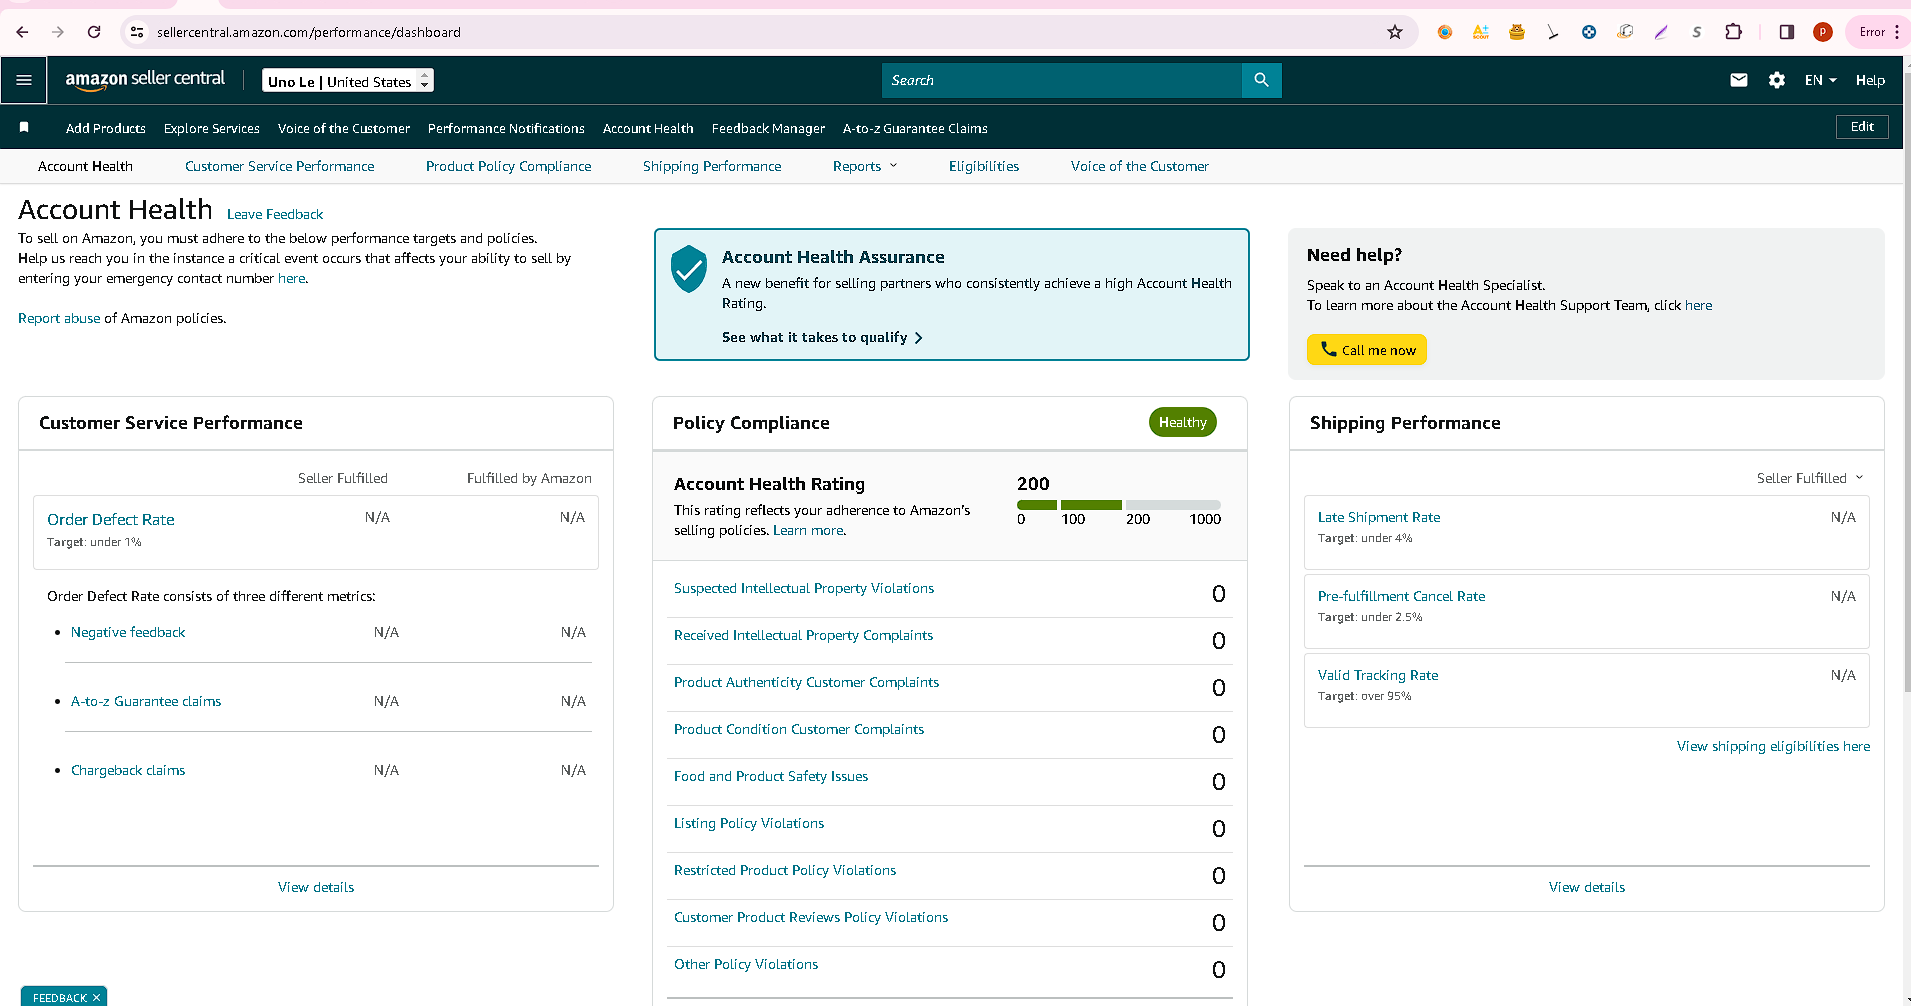Open the emergency contact number 'here' link

291,278
